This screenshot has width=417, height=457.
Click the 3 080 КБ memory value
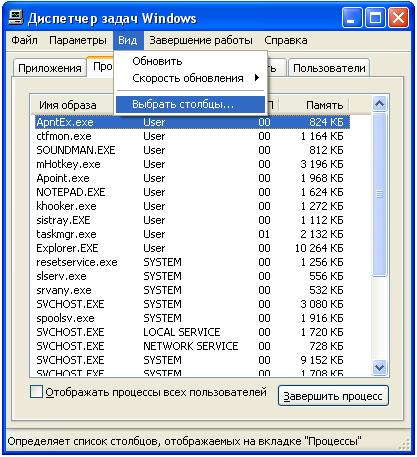[322, 304]
